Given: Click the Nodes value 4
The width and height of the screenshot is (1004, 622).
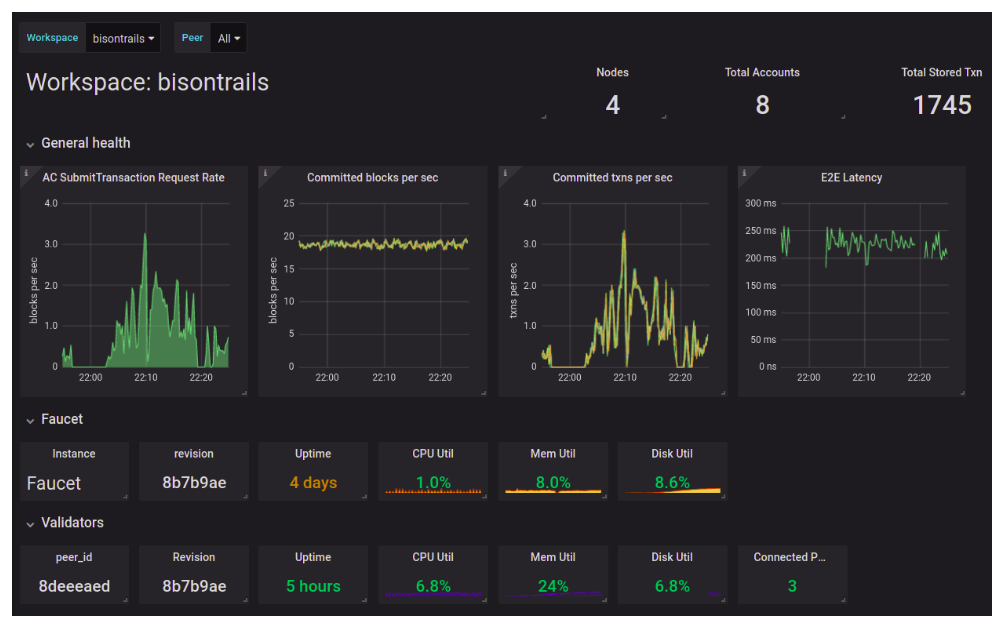Looking at the screenshot, I should 613,105.
